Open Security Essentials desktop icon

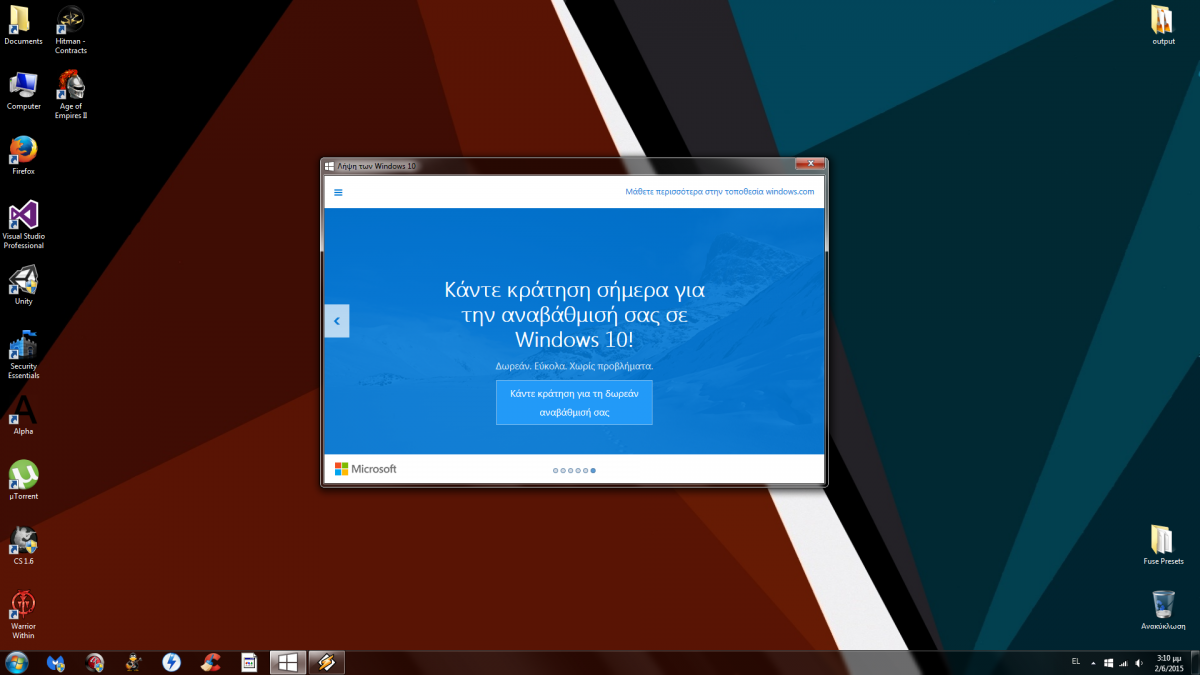point(23,355)
